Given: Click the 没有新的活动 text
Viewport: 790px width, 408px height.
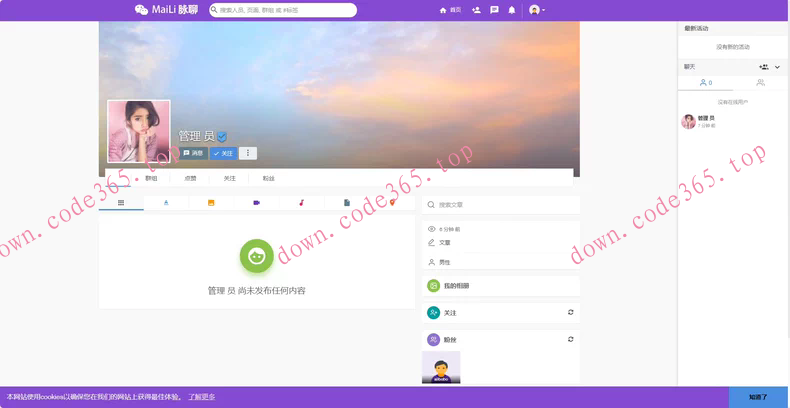Looking at the screenshot, I should coord(733,47).
